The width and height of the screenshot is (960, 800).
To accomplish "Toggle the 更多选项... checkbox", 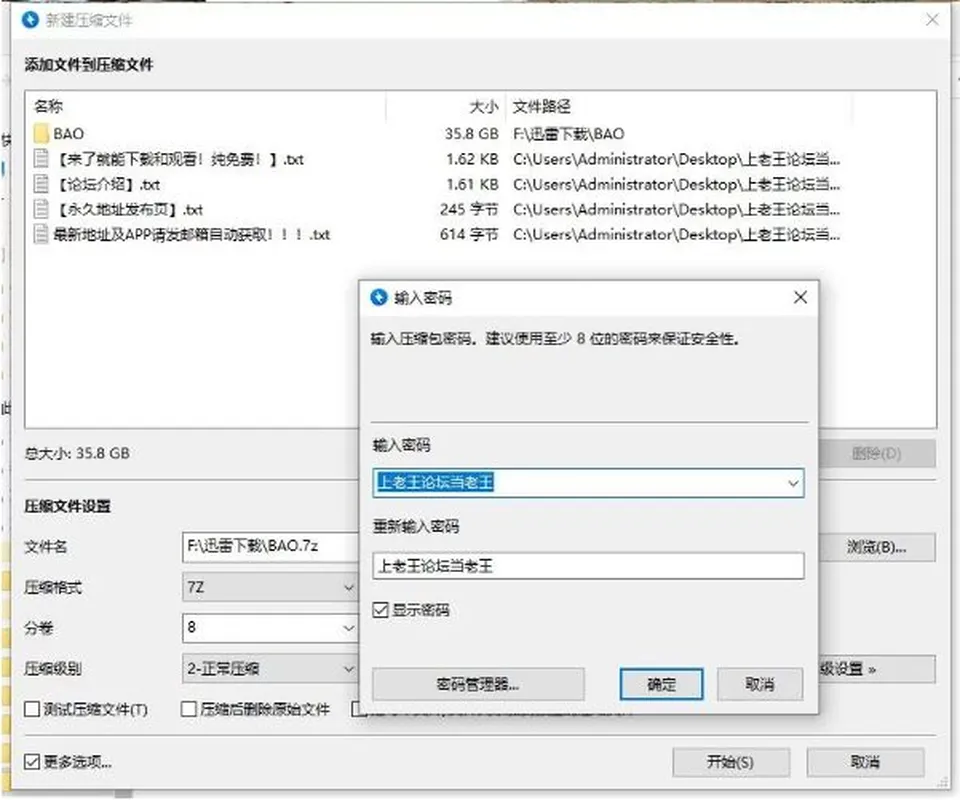I will [x=32, y=762].
